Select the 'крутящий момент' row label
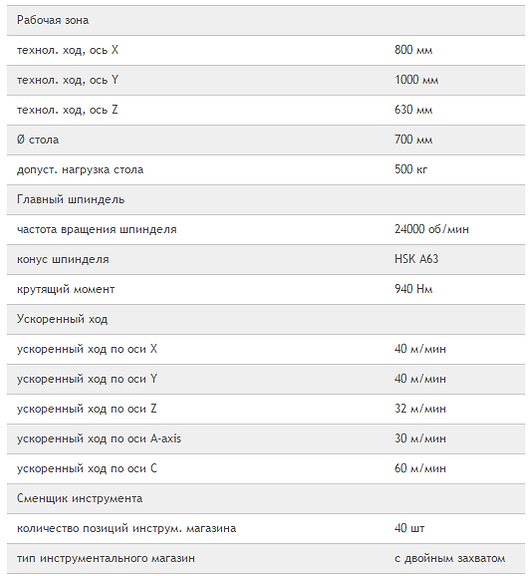 click(66, 289)
